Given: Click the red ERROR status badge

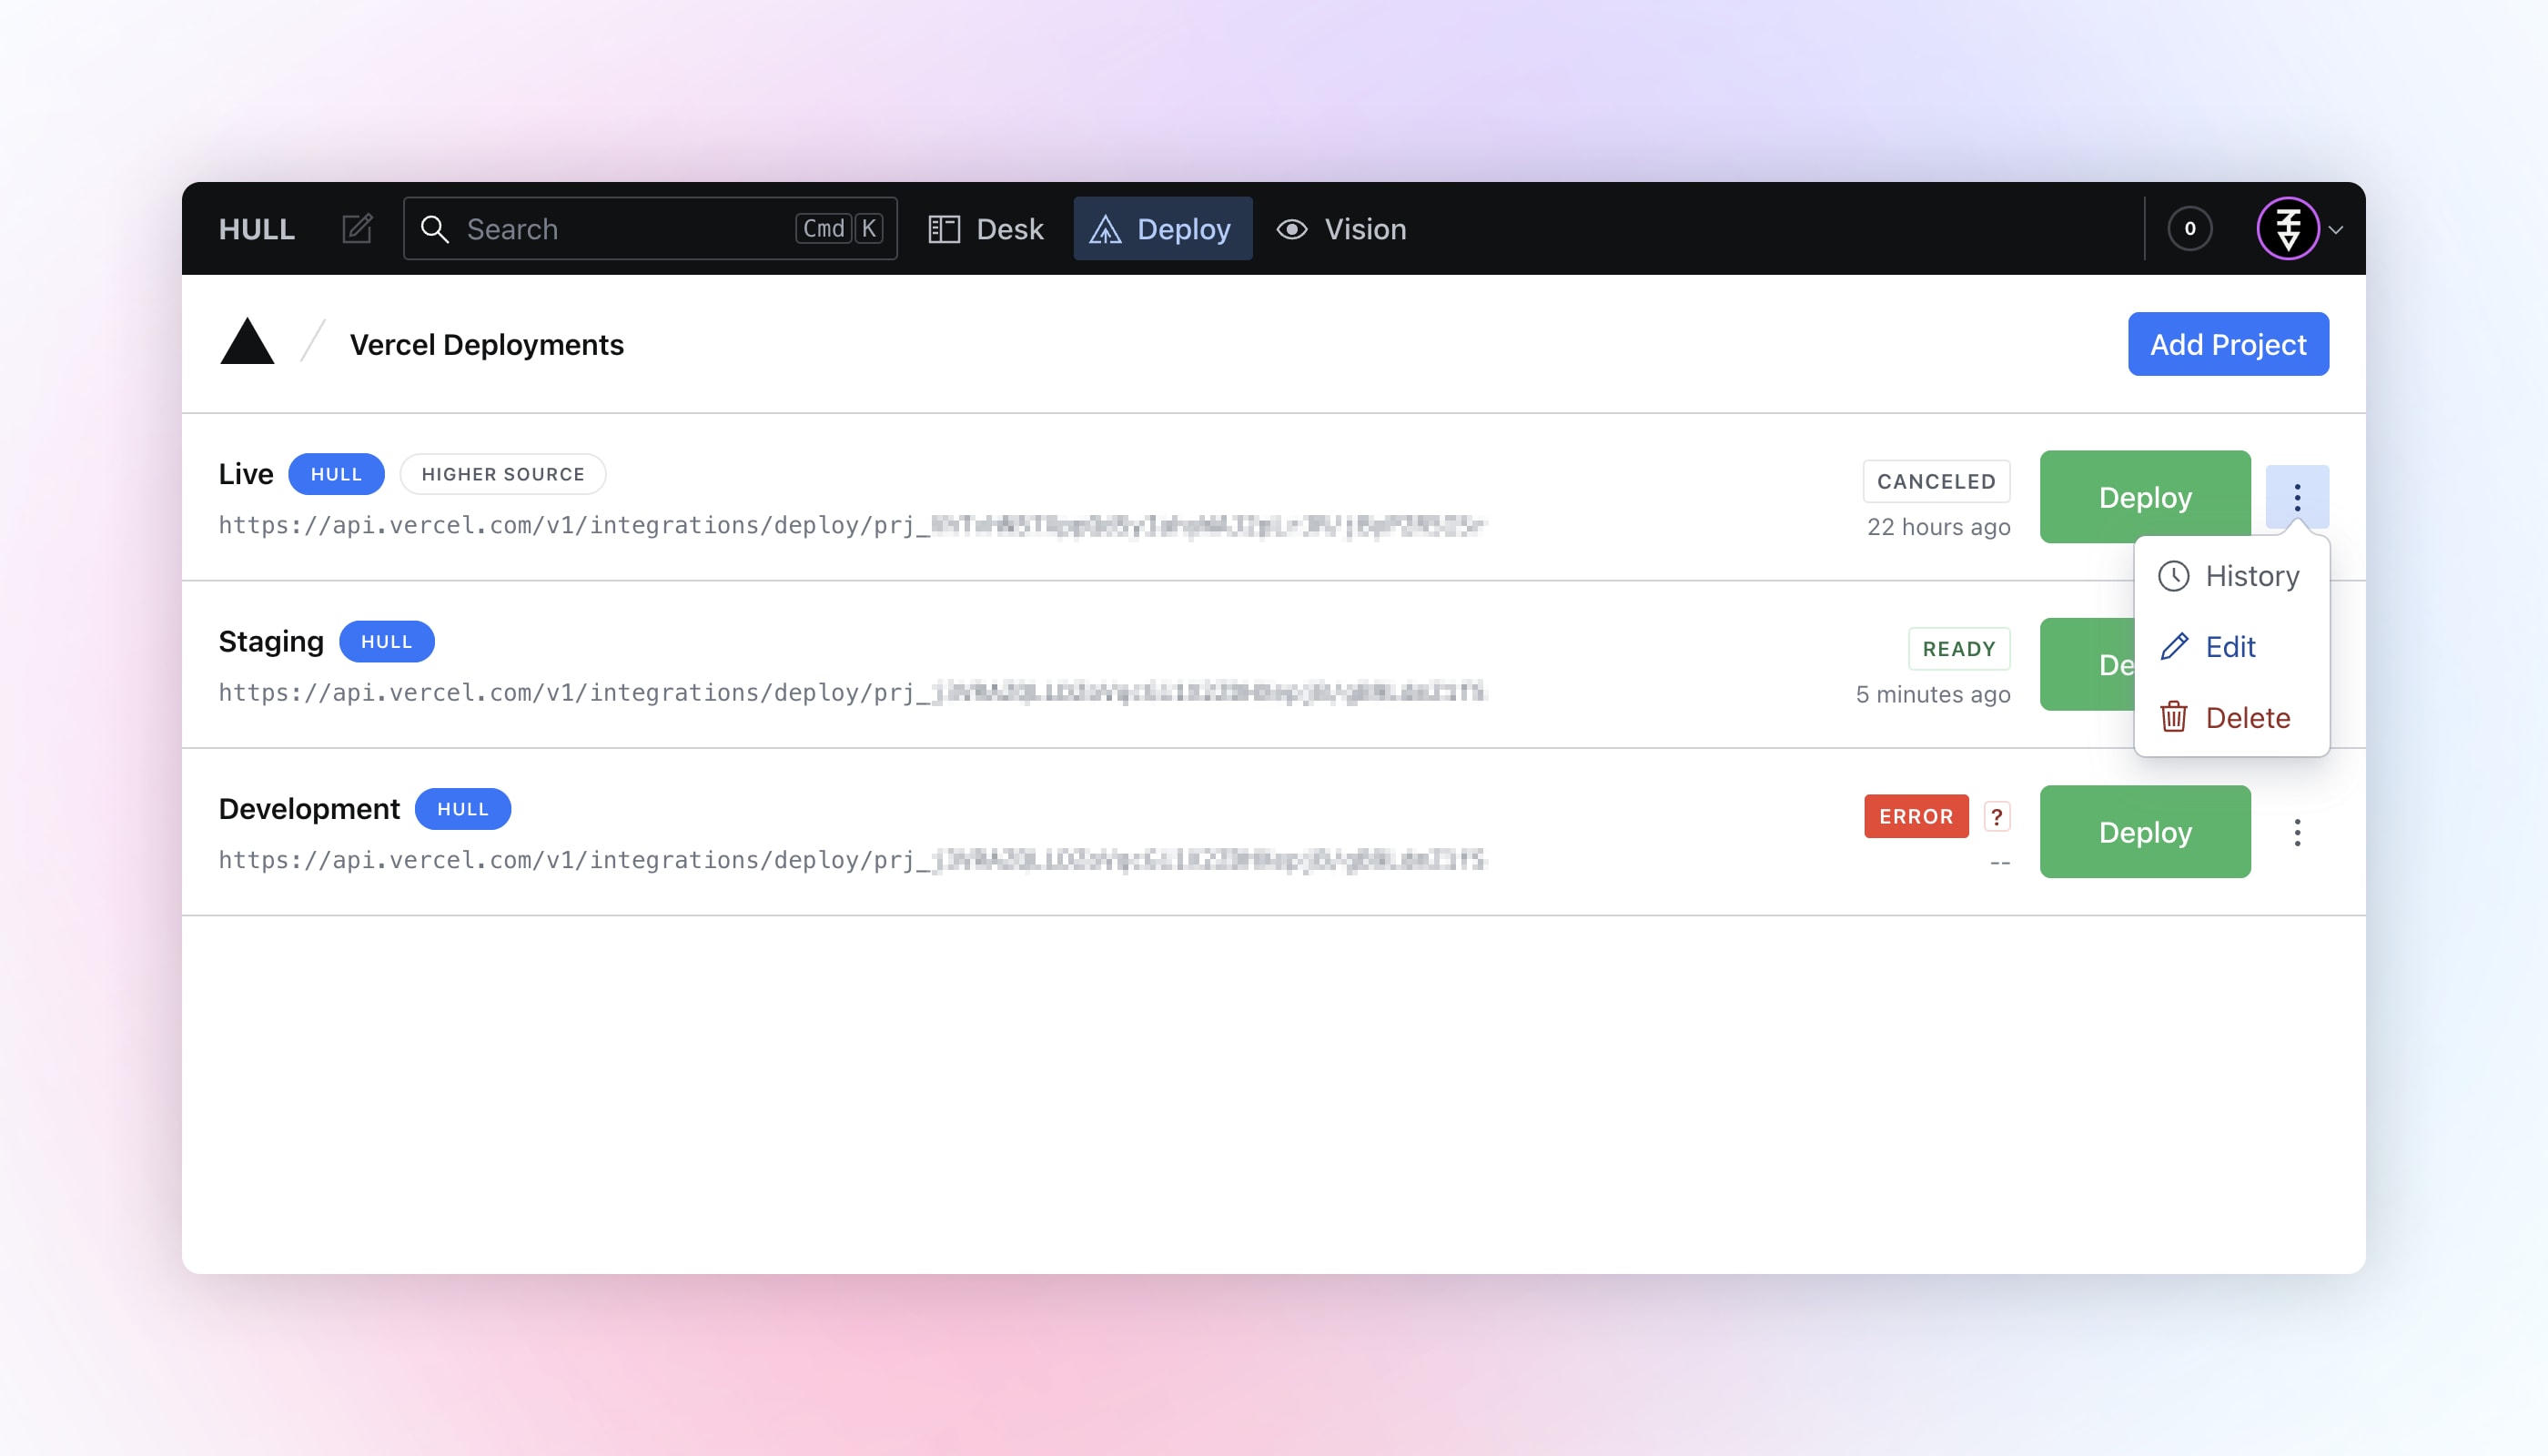Looking at the screenshot, I should click(x=1916, y=816).
